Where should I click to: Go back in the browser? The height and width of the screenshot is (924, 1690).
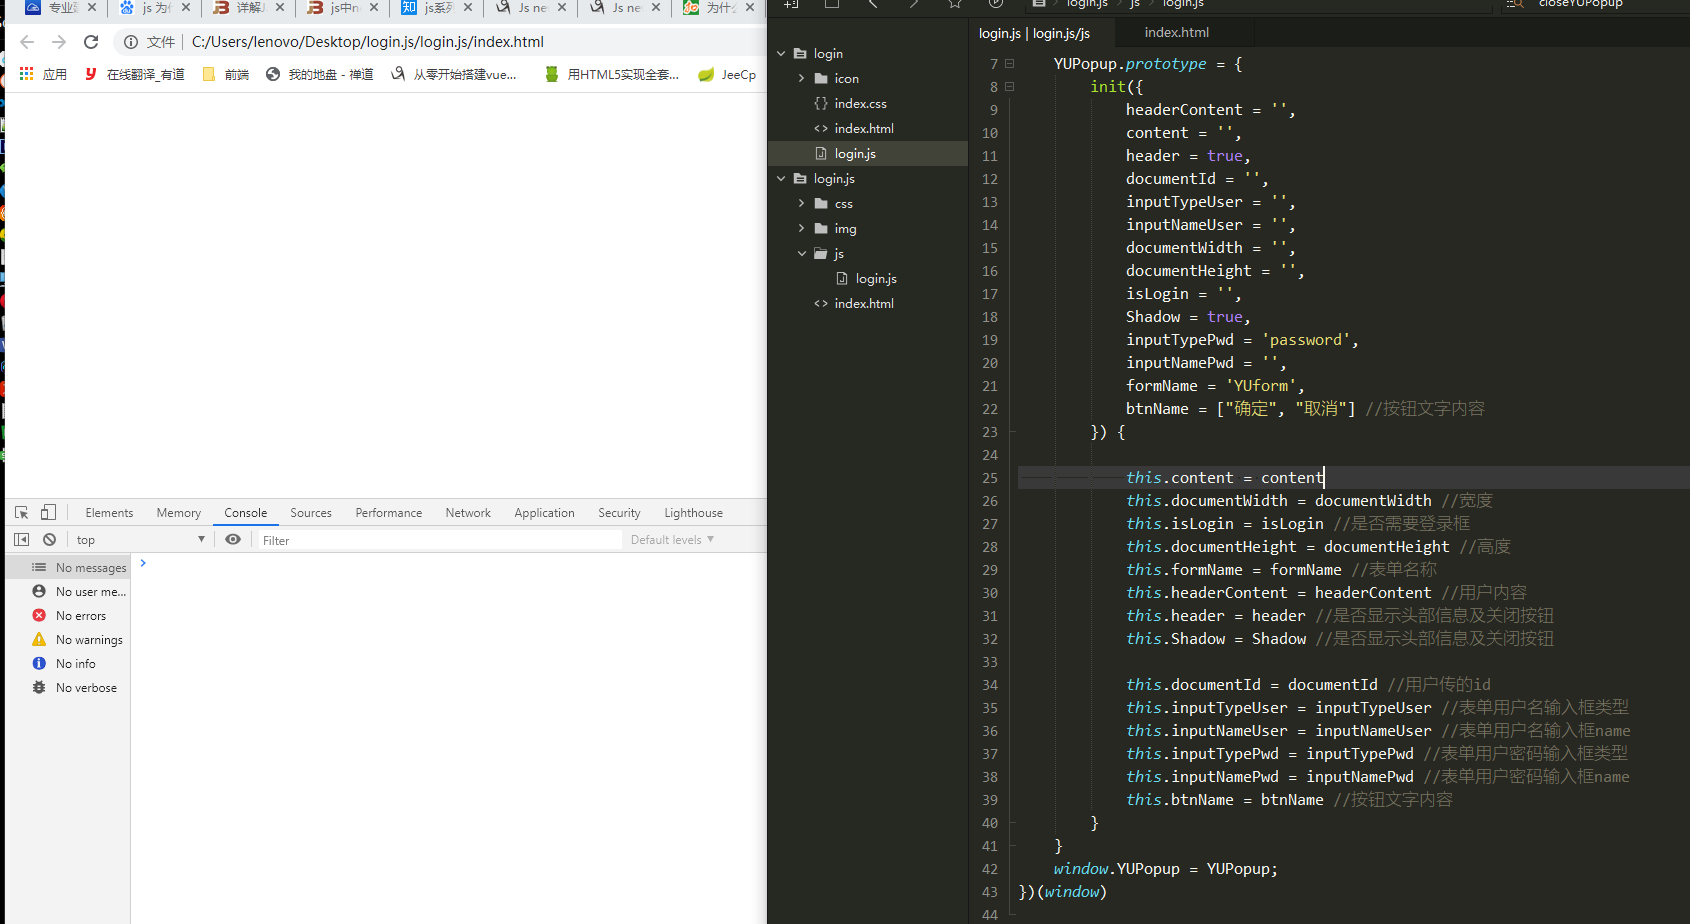(x=27, y=42)
